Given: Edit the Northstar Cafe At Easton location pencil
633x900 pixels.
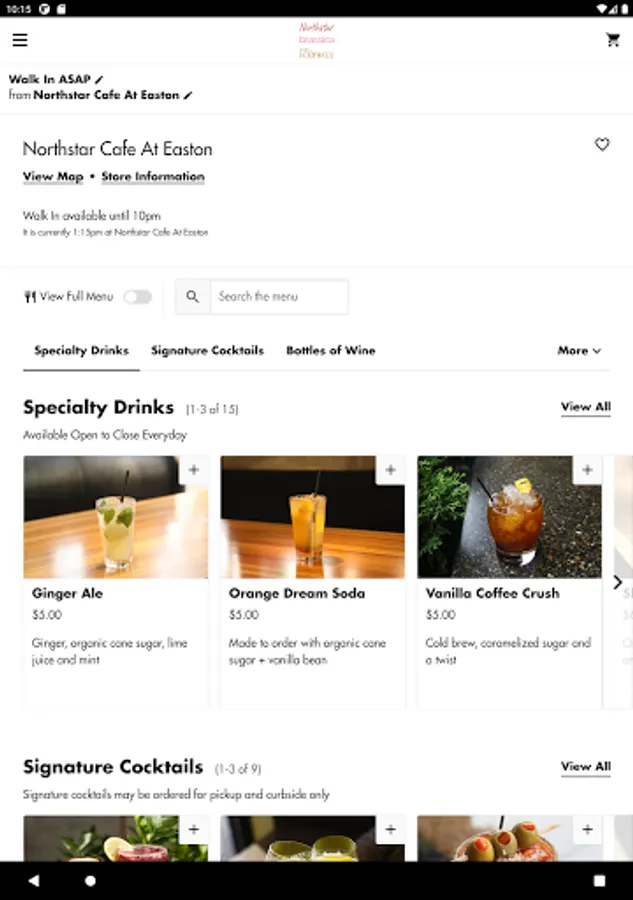Looking at the screenshot, I should pyautogui.click(x=188, y=95).
